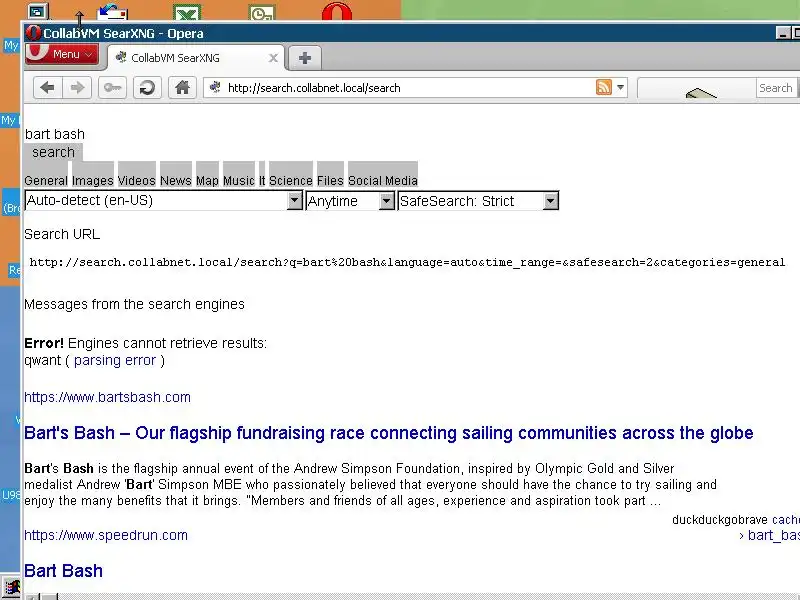Open Bart's Bash flagship fundraising race result
The image size is (800, 600).
click(x=389, y=433)
